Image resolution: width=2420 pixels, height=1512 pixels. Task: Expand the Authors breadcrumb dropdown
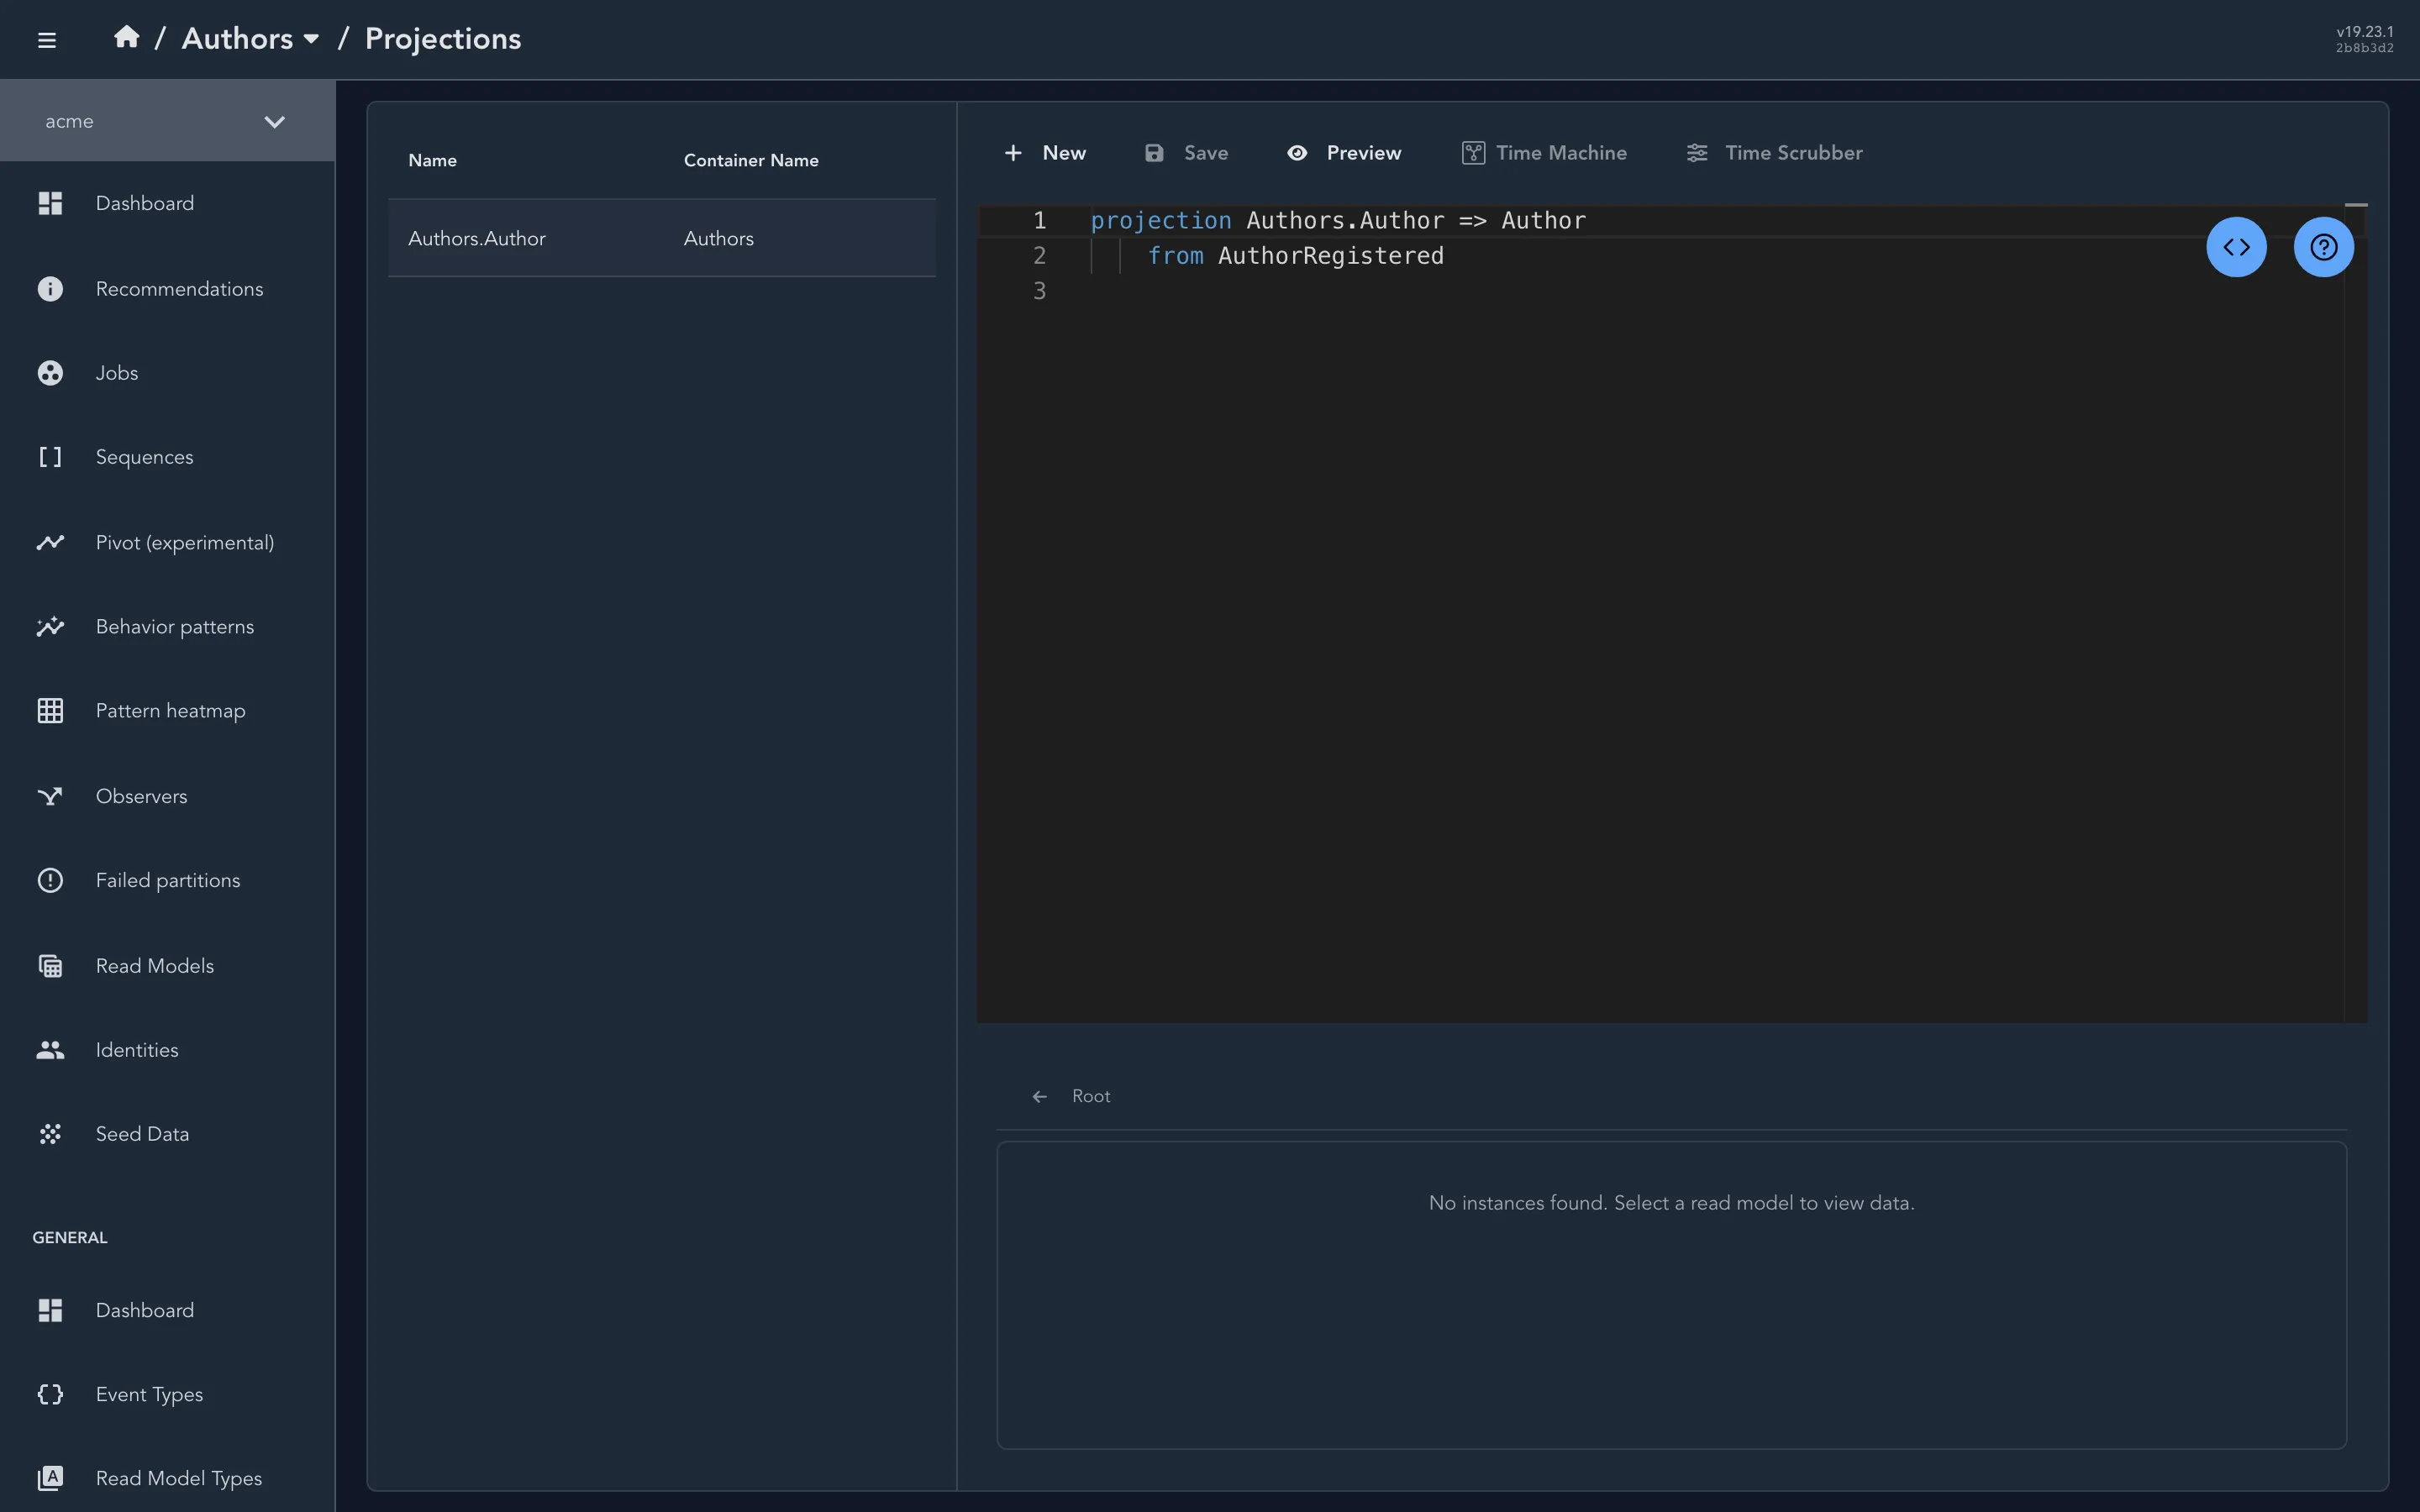click(250, 38)
